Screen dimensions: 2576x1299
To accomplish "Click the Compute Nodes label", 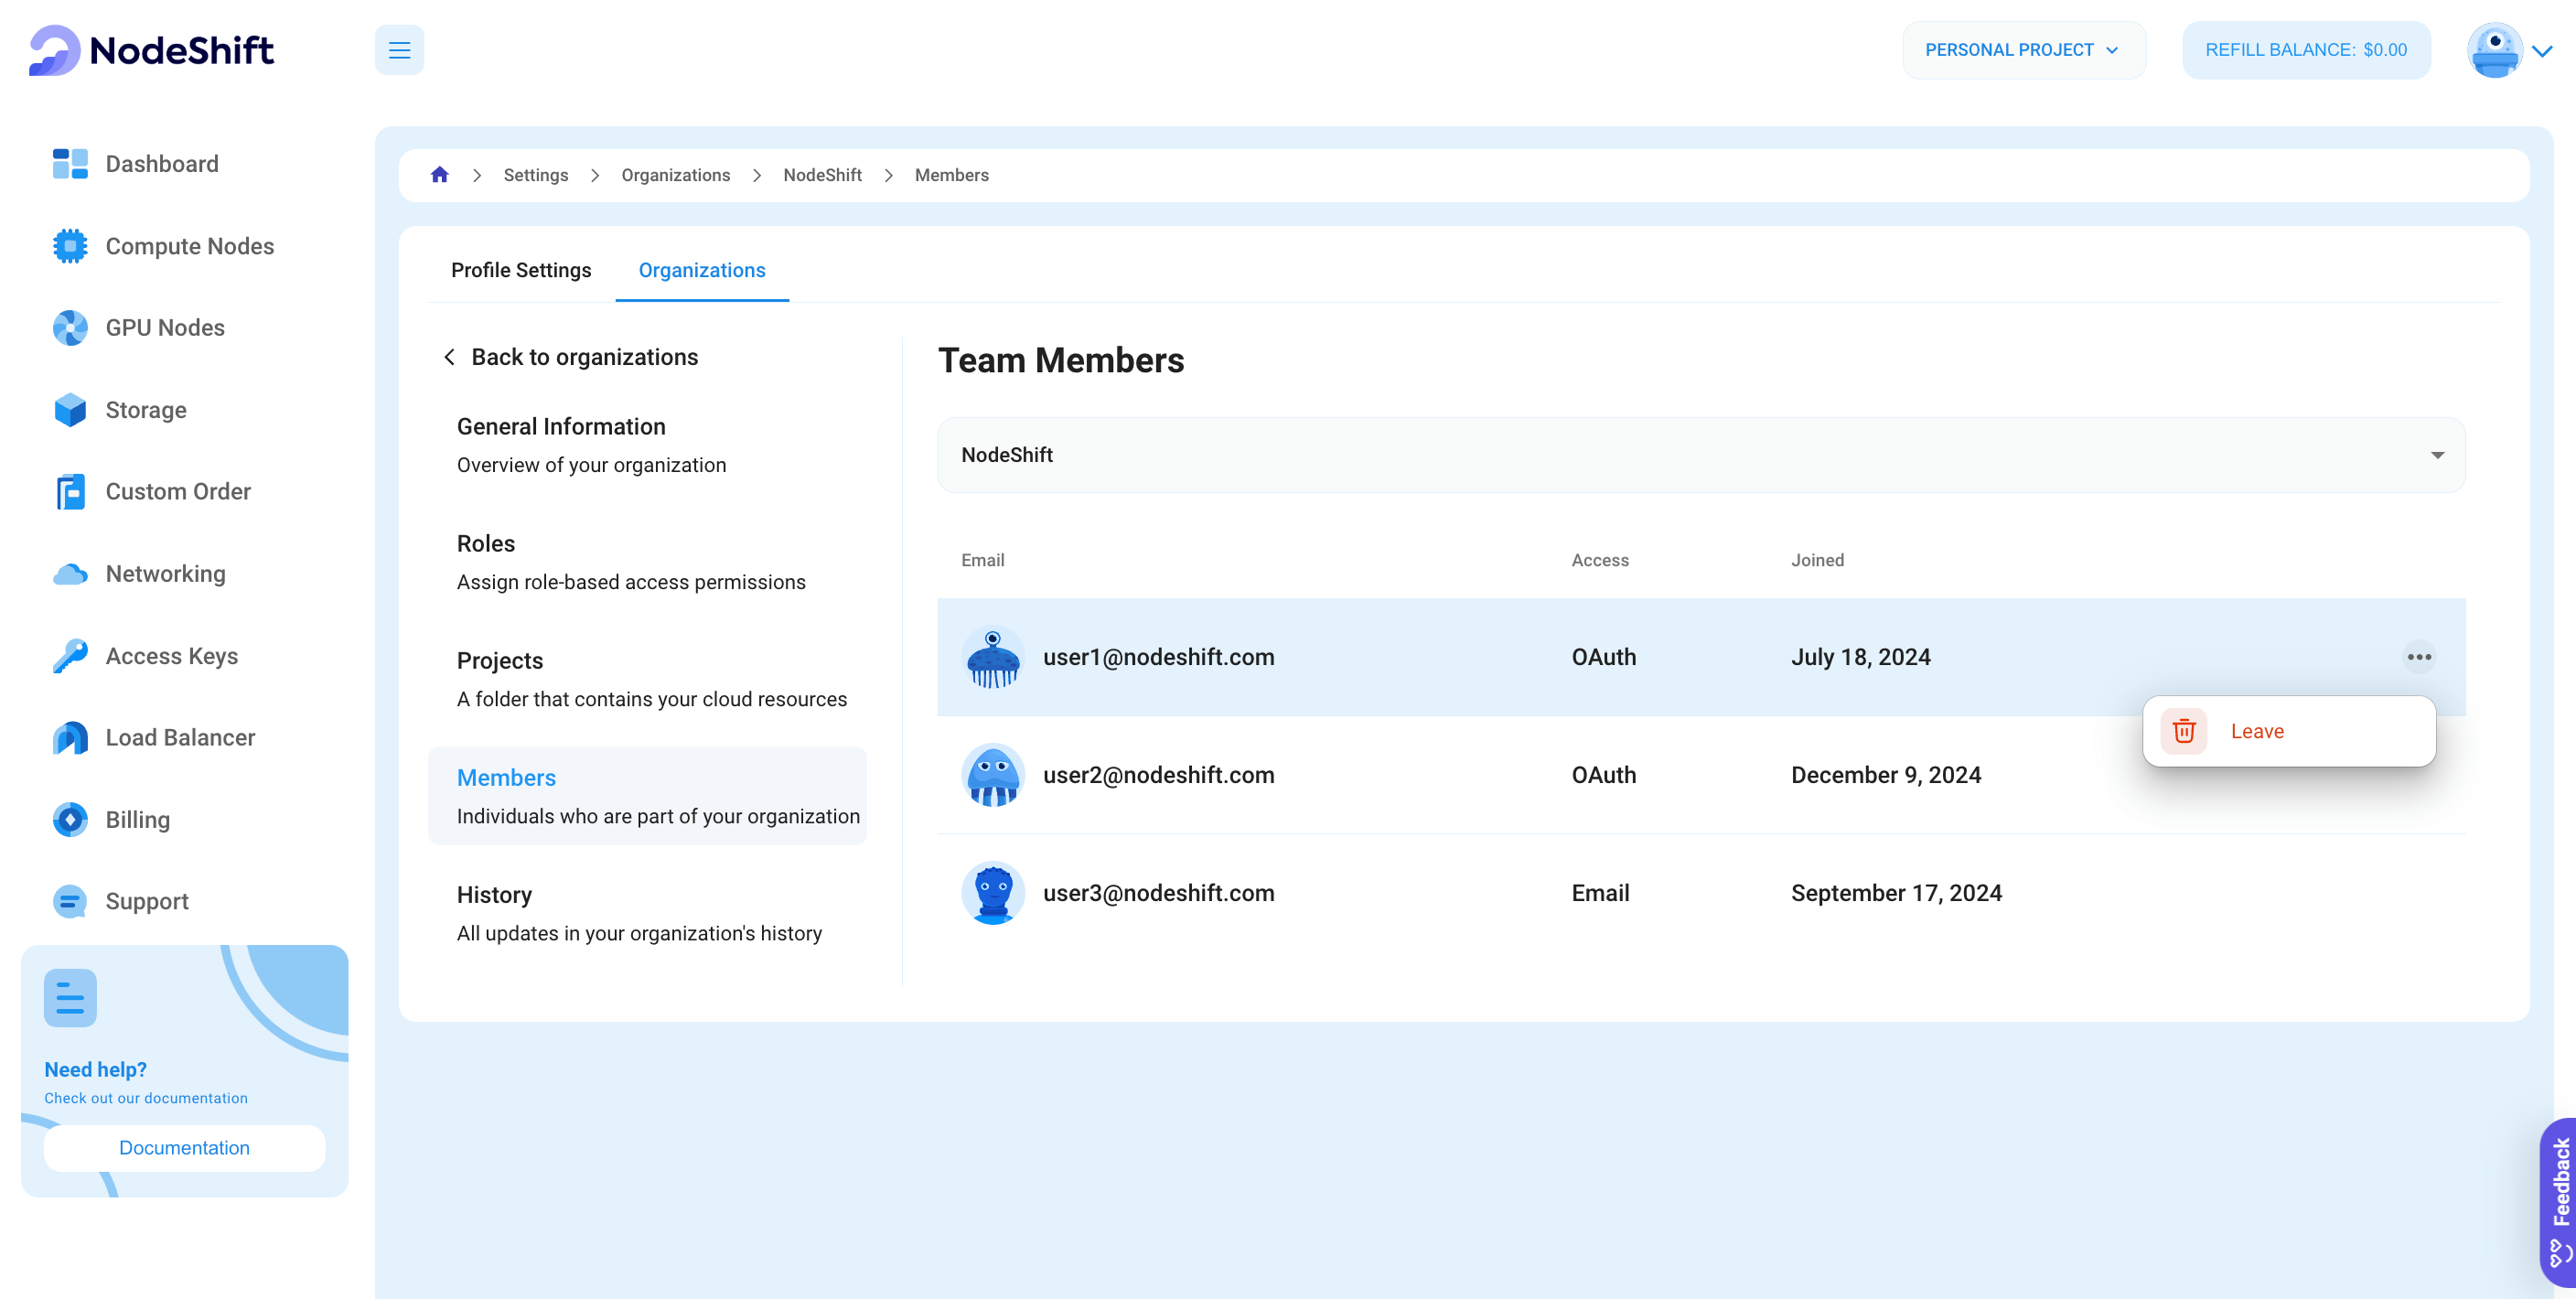I will coord(190,246).
